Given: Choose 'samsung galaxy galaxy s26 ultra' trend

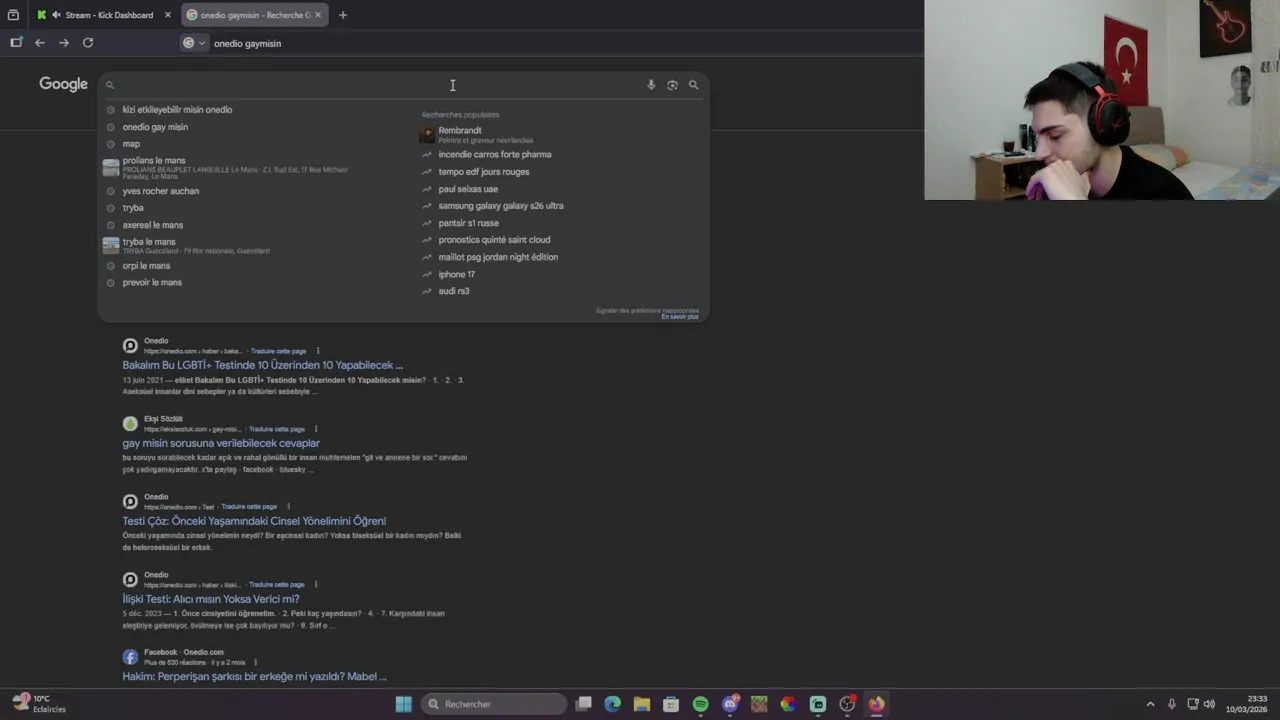Looking at the screenshot, I should [x=500, y=206].
